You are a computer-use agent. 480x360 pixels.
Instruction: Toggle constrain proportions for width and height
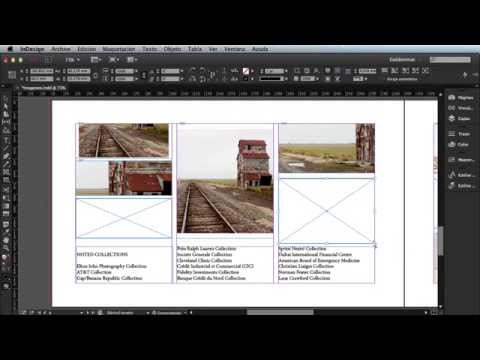pos(95,75)
